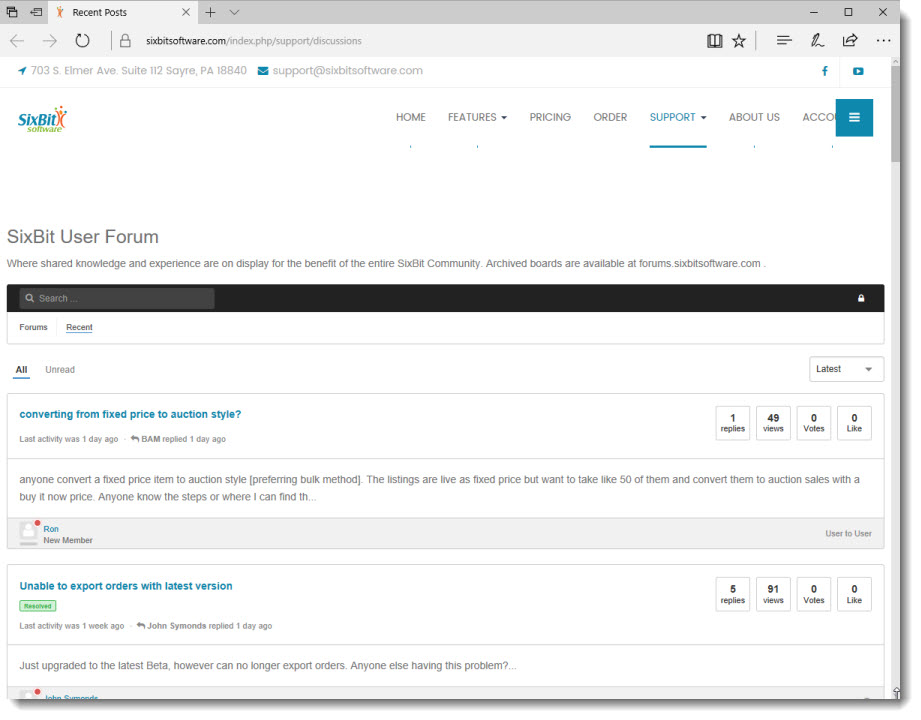Go back to the previous browser page
This screenshot has width=921, height=720.
17,41
